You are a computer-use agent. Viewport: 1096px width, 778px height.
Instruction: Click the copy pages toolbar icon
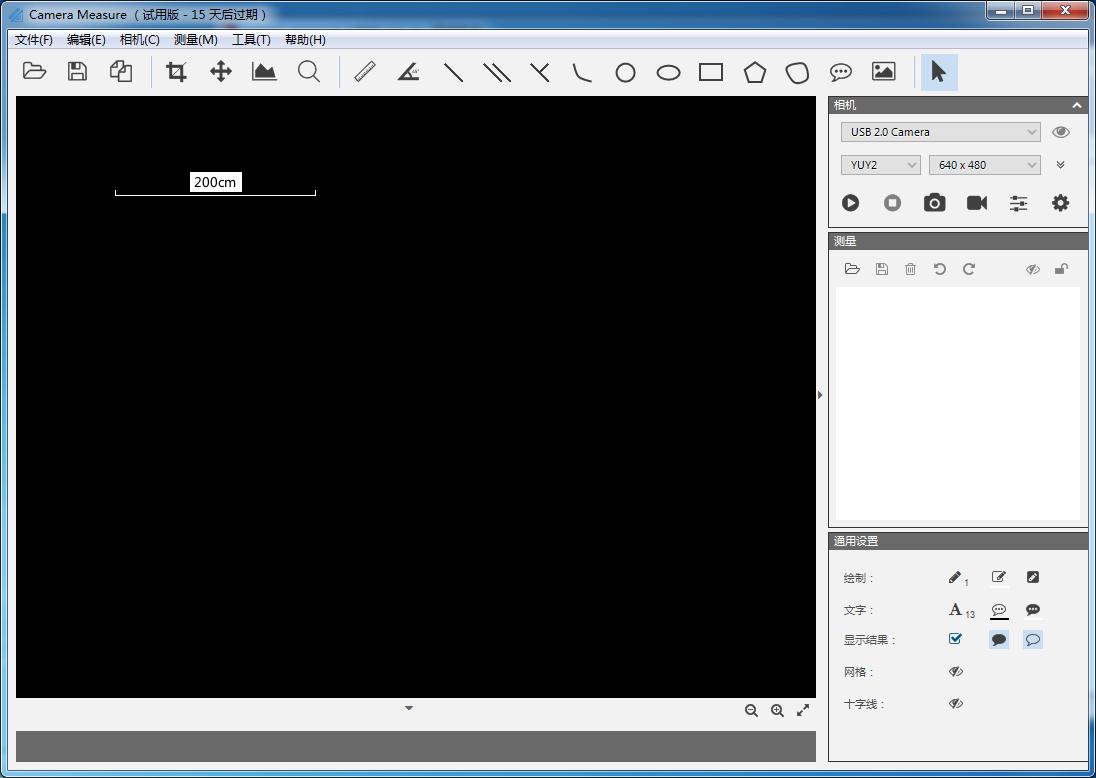(121, 71)
